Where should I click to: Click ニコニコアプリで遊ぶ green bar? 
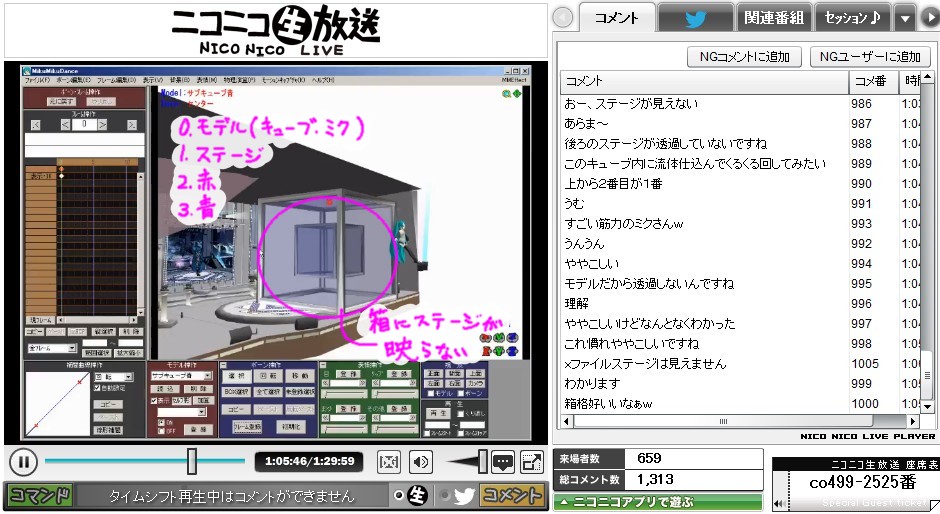pyautogui.click(x=658, y=502)
